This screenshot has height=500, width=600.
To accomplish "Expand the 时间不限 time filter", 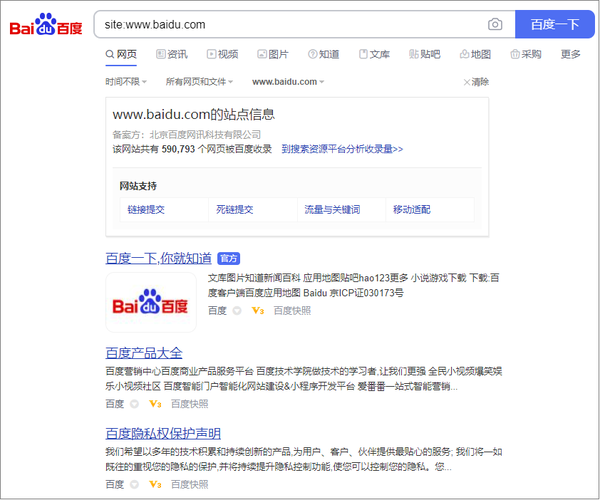I will pos(126,81).
